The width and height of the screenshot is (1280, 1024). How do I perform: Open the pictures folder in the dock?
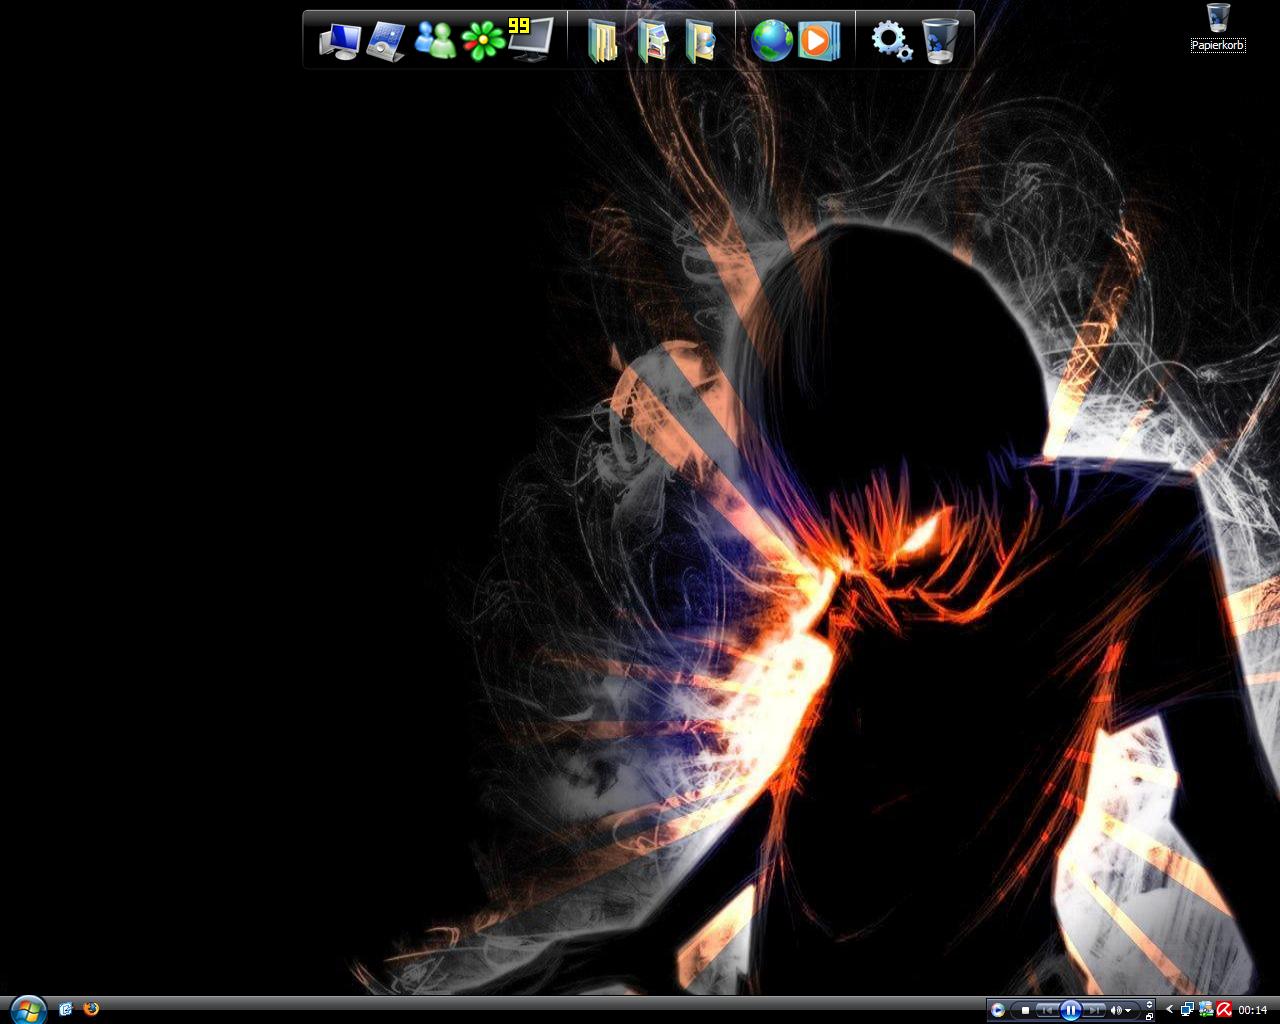652,41
